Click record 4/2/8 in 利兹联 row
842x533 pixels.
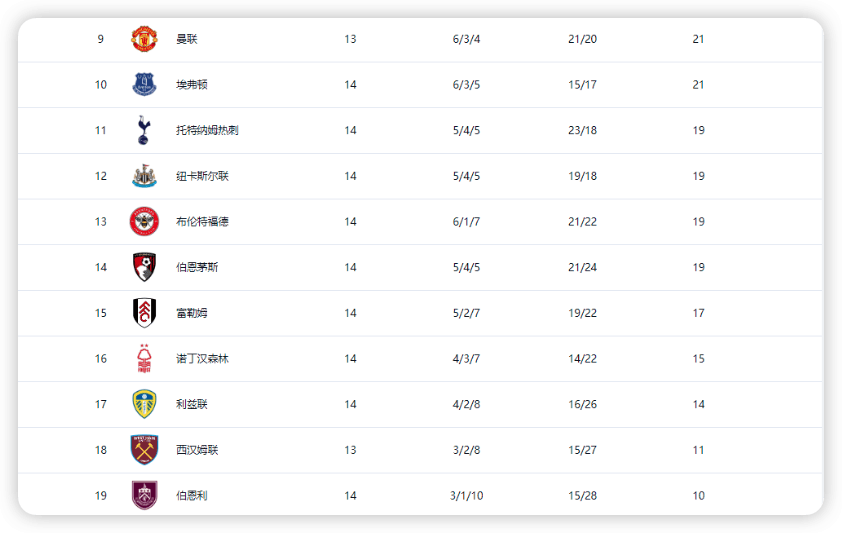[466, 404]
